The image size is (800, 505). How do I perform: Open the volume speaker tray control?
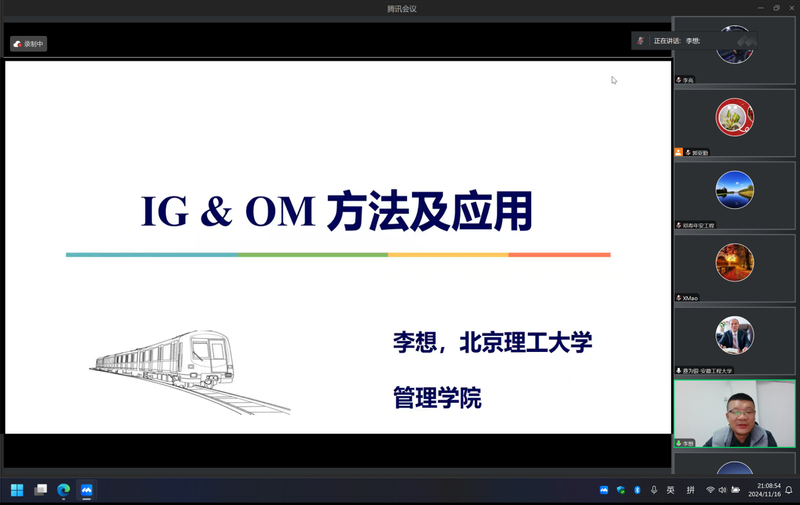(722, 490)
